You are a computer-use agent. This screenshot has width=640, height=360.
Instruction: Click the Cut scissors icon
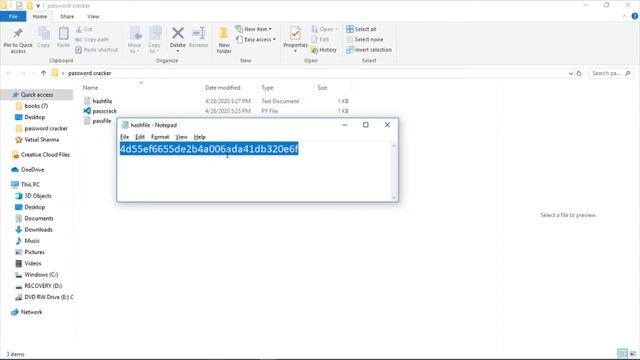point(79,29)
